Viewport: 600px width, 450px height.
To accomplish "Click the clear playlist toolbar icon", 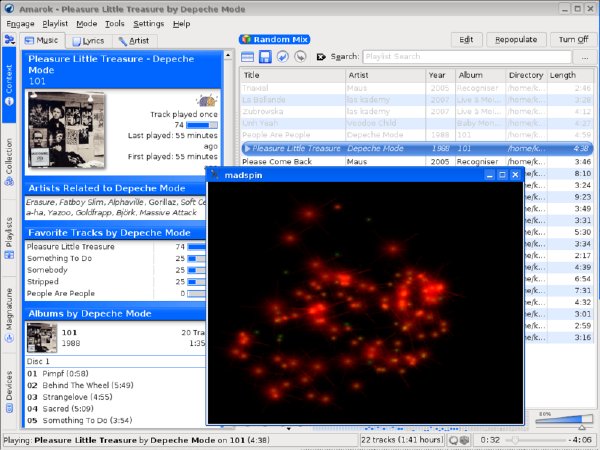I will pos(247,57).
